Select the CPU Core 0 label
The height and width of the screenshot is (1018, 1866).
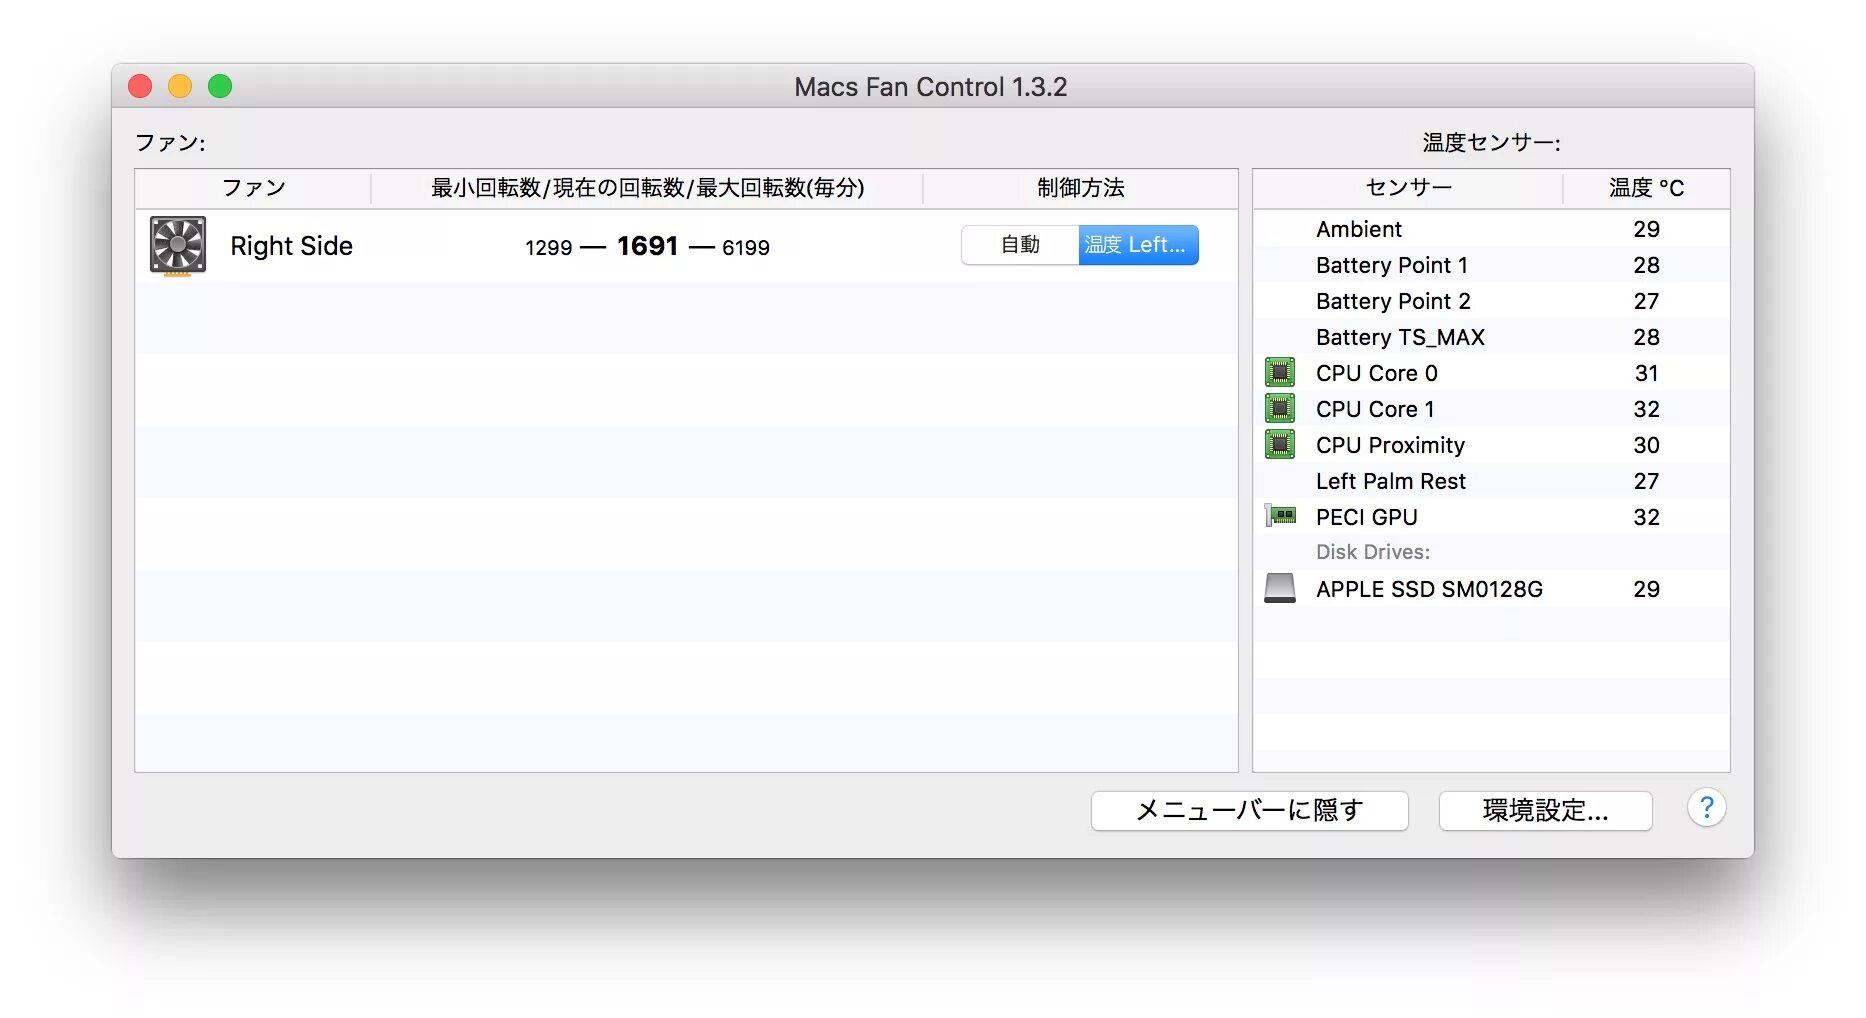click(1376, 373)
